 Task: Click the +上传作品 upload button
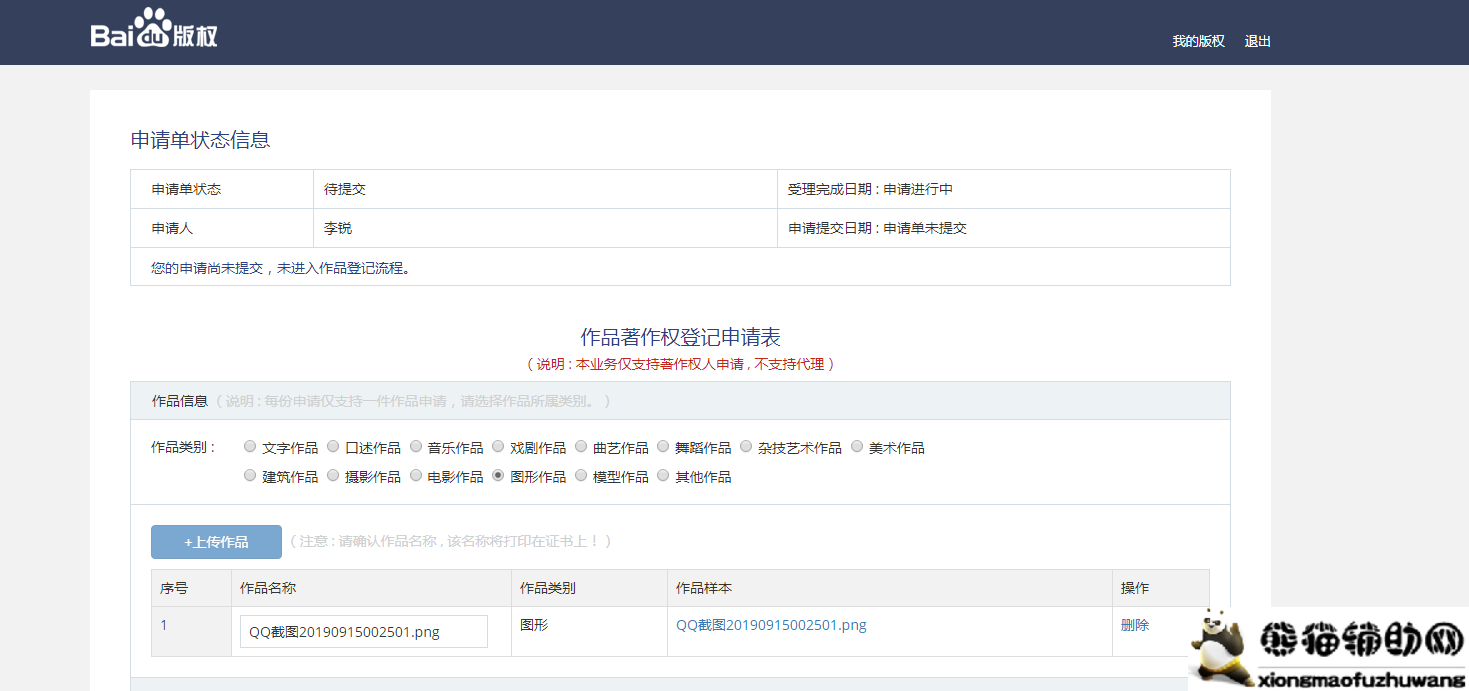(215, 541)
